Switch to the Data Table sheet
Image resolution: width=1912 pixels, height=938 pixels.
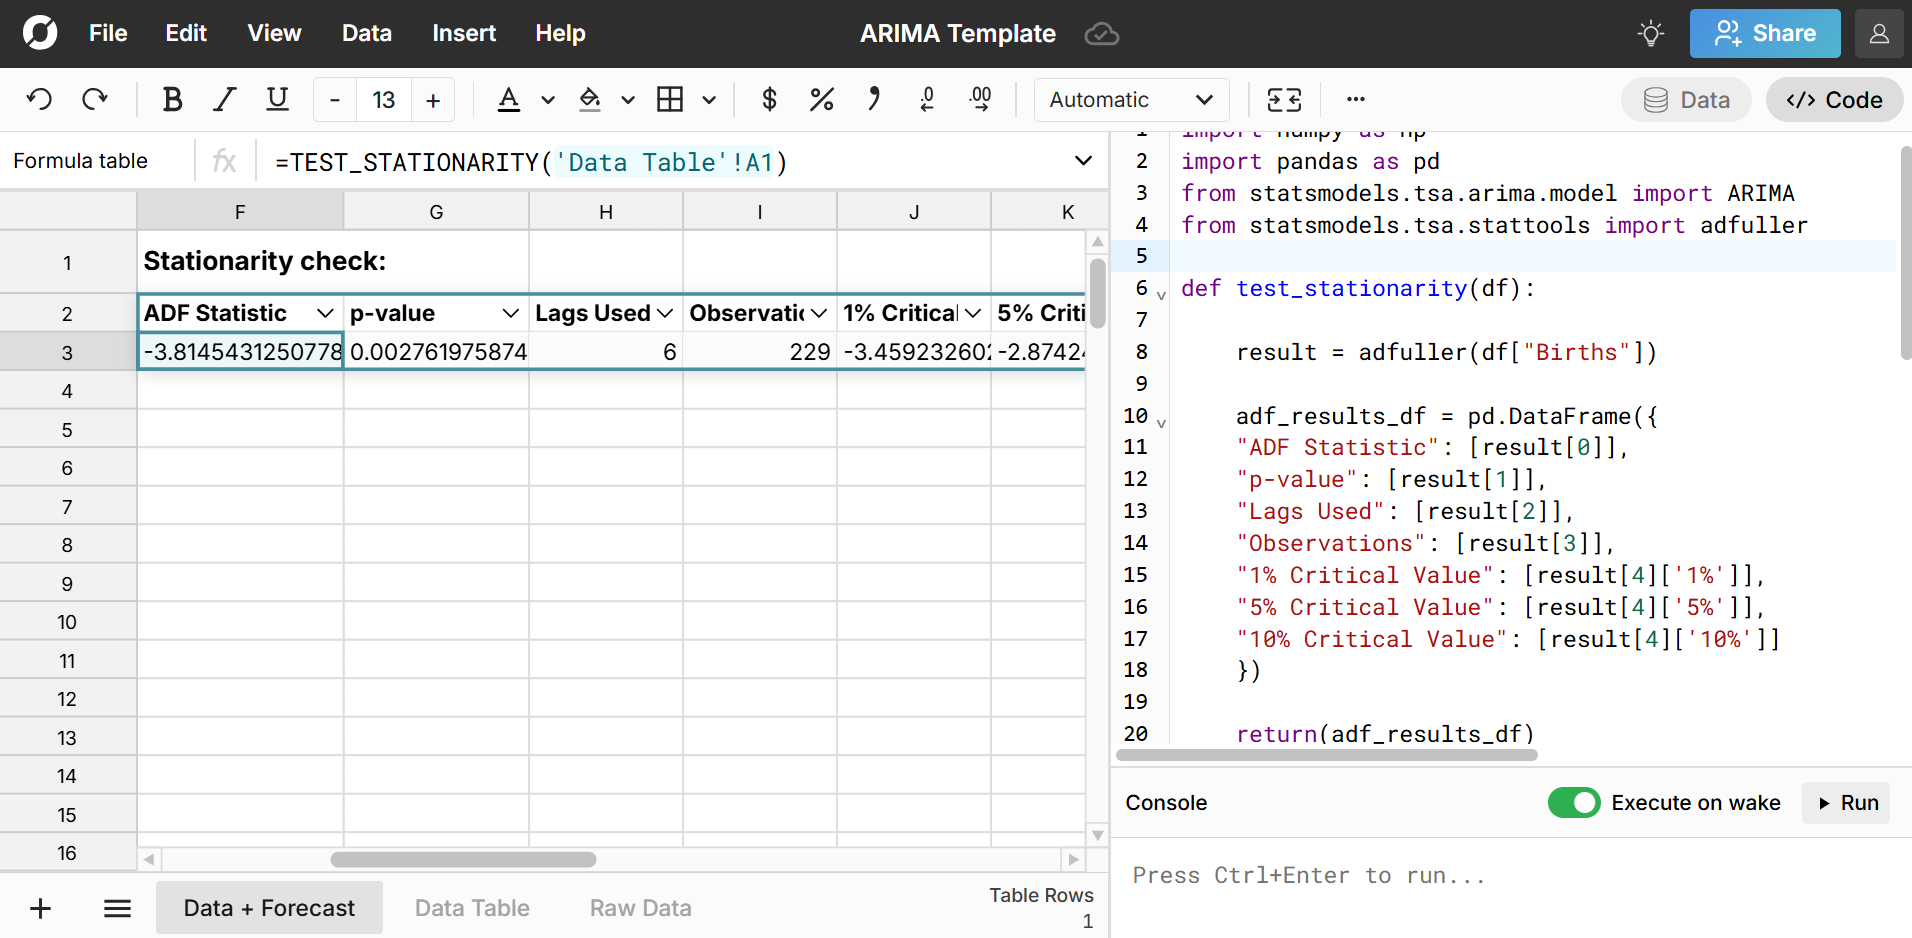472,907
